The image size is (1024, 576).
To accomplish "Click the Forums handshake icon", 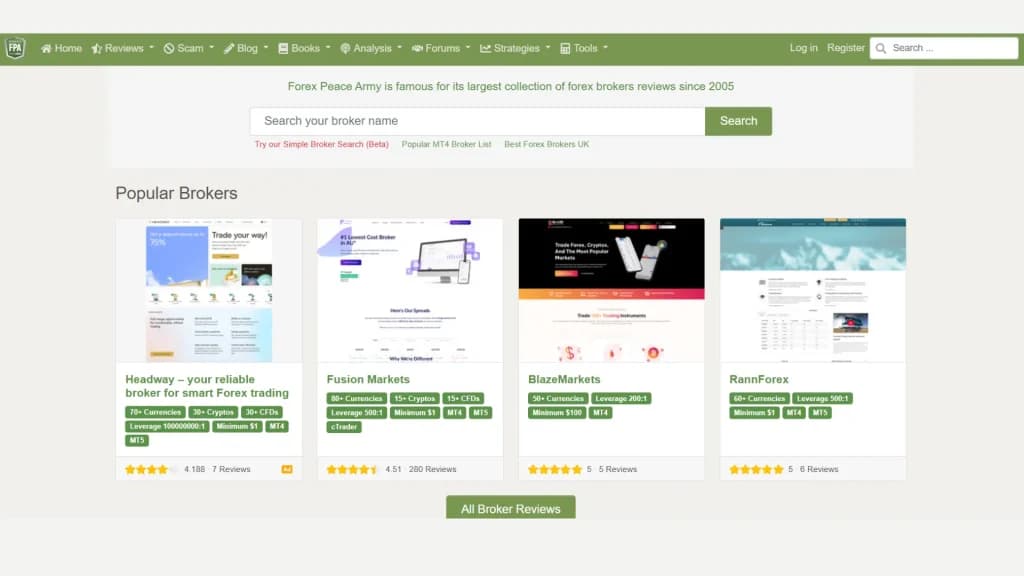I will (417, 48).
